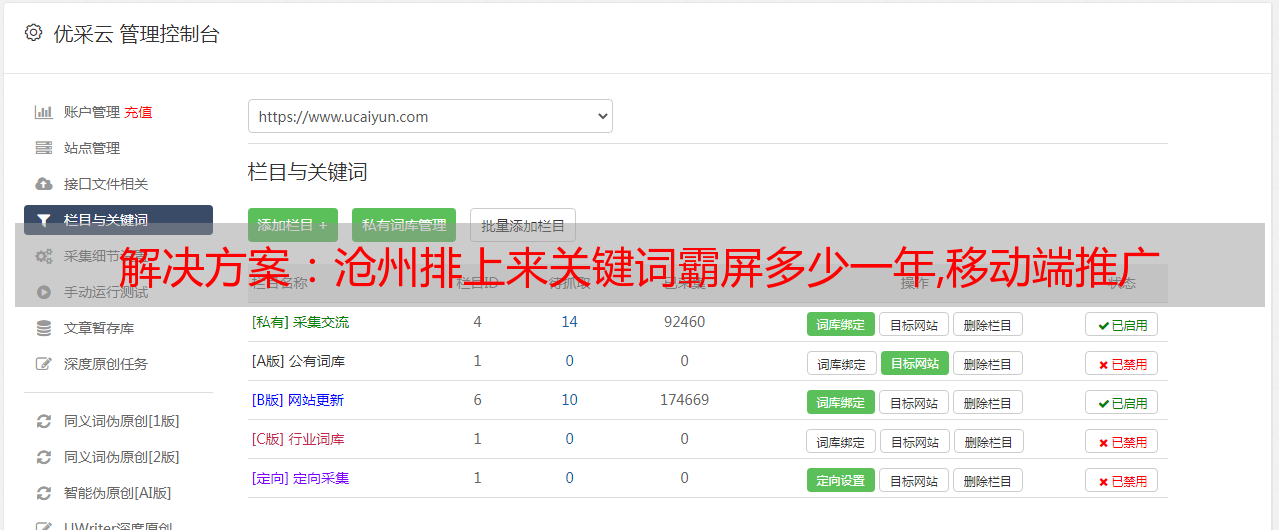Screen dimensions: 1279x530
Task: Click 删除栏目 for 网站更新 row
Action: (988, 402)
